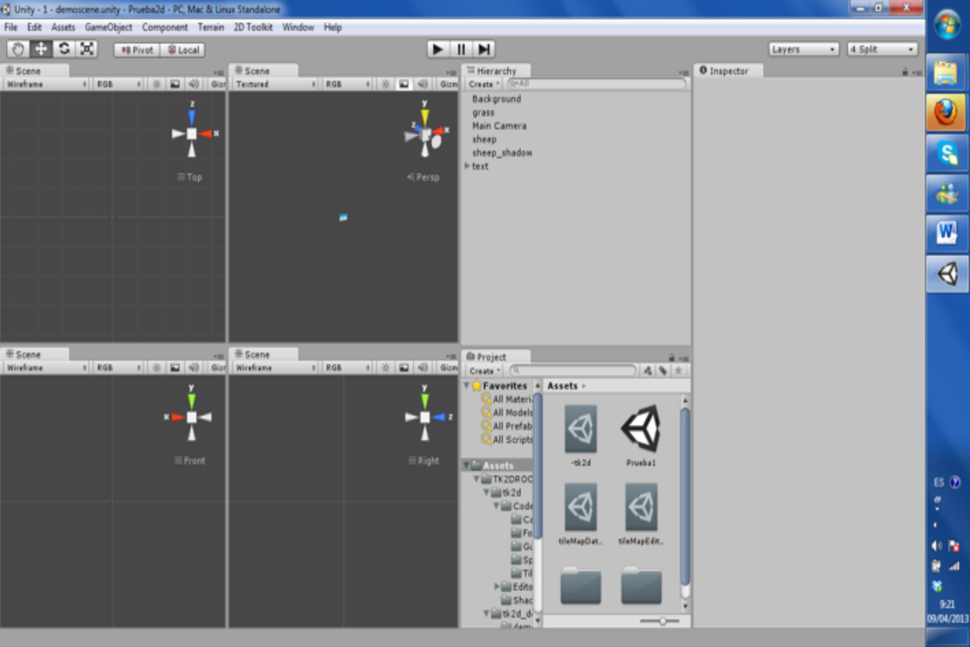This screenshot has height=647, width=970.
Task: Mute audio in the Perspective scene view
Action: [x=425, y=84]
